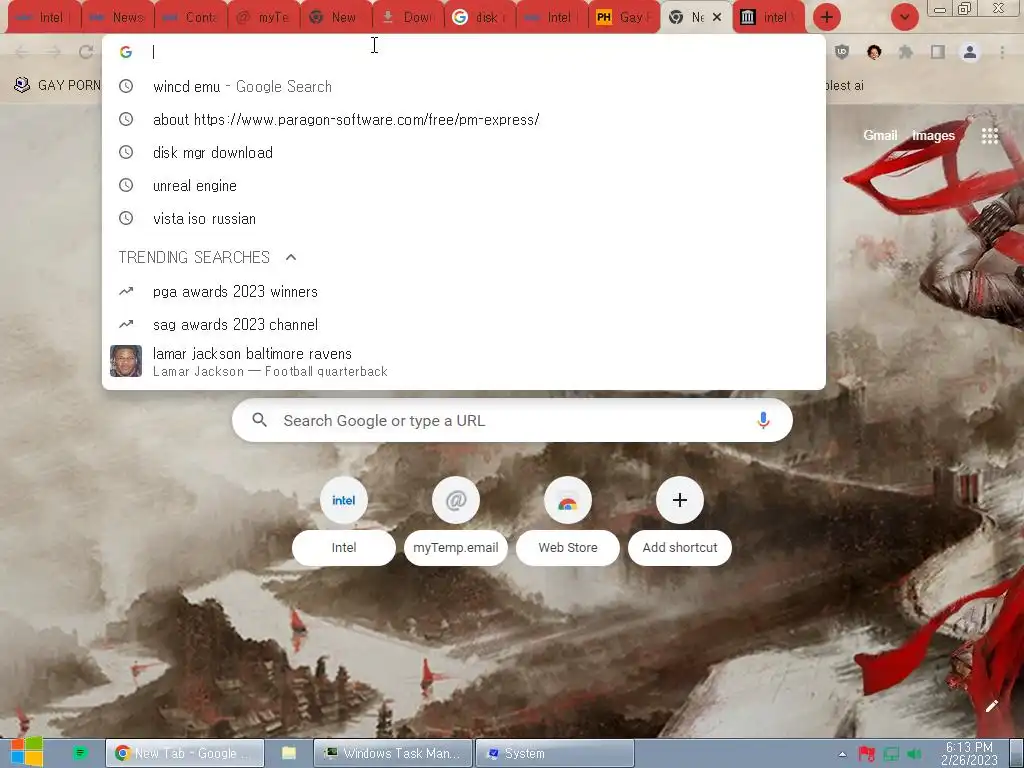Switch to the Google "disk" tab
This screenshot has width=1024, height=768.
coord(479,18)
